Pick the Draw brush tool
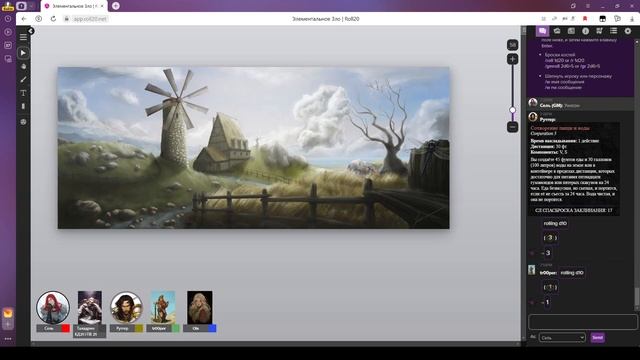Viewport: 640px width, 360px height. click(23, 80)
